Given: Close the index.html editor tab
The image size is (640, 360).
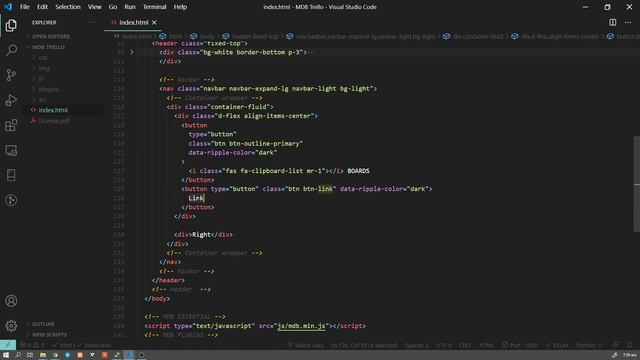Looking at the screenshot, I should pos(154,22).
